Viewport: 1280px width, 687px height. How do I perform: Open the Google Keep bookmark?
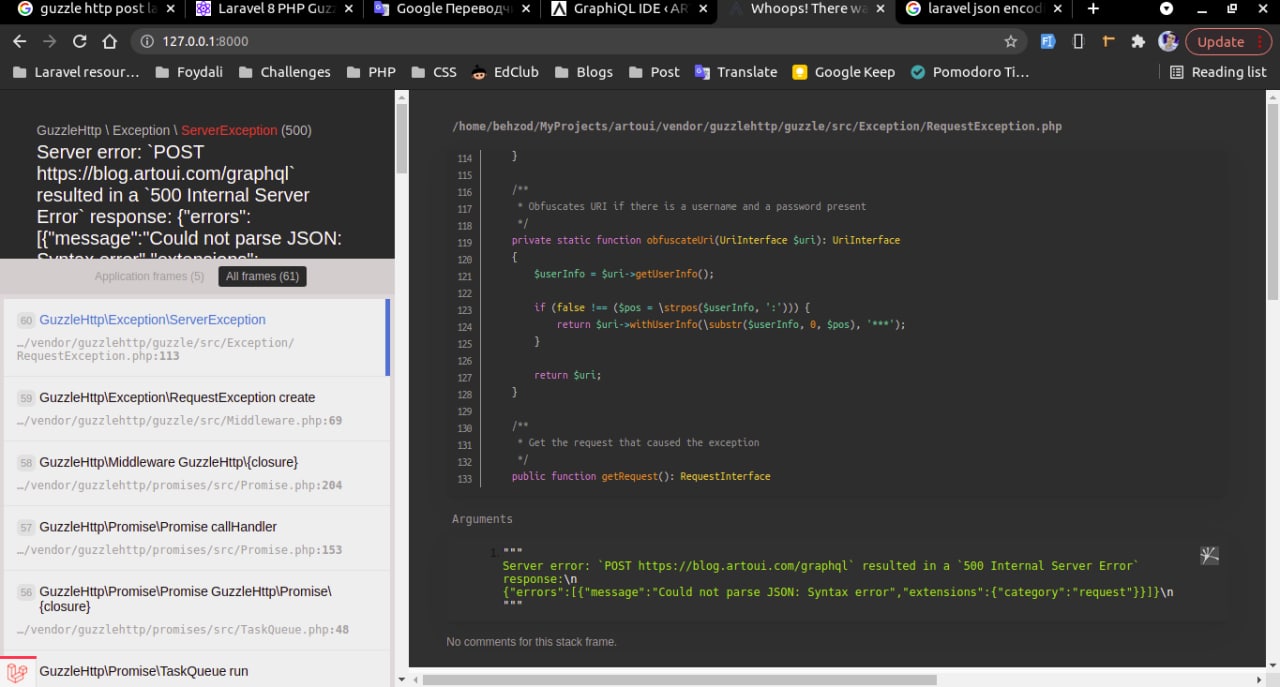point(843,72)
